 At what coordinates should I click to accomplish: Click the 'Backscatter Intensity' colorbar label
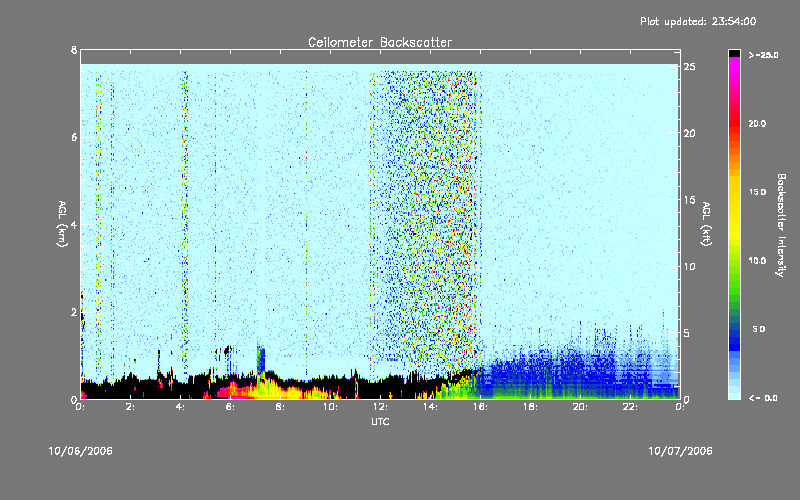click(x=781, y=225)
